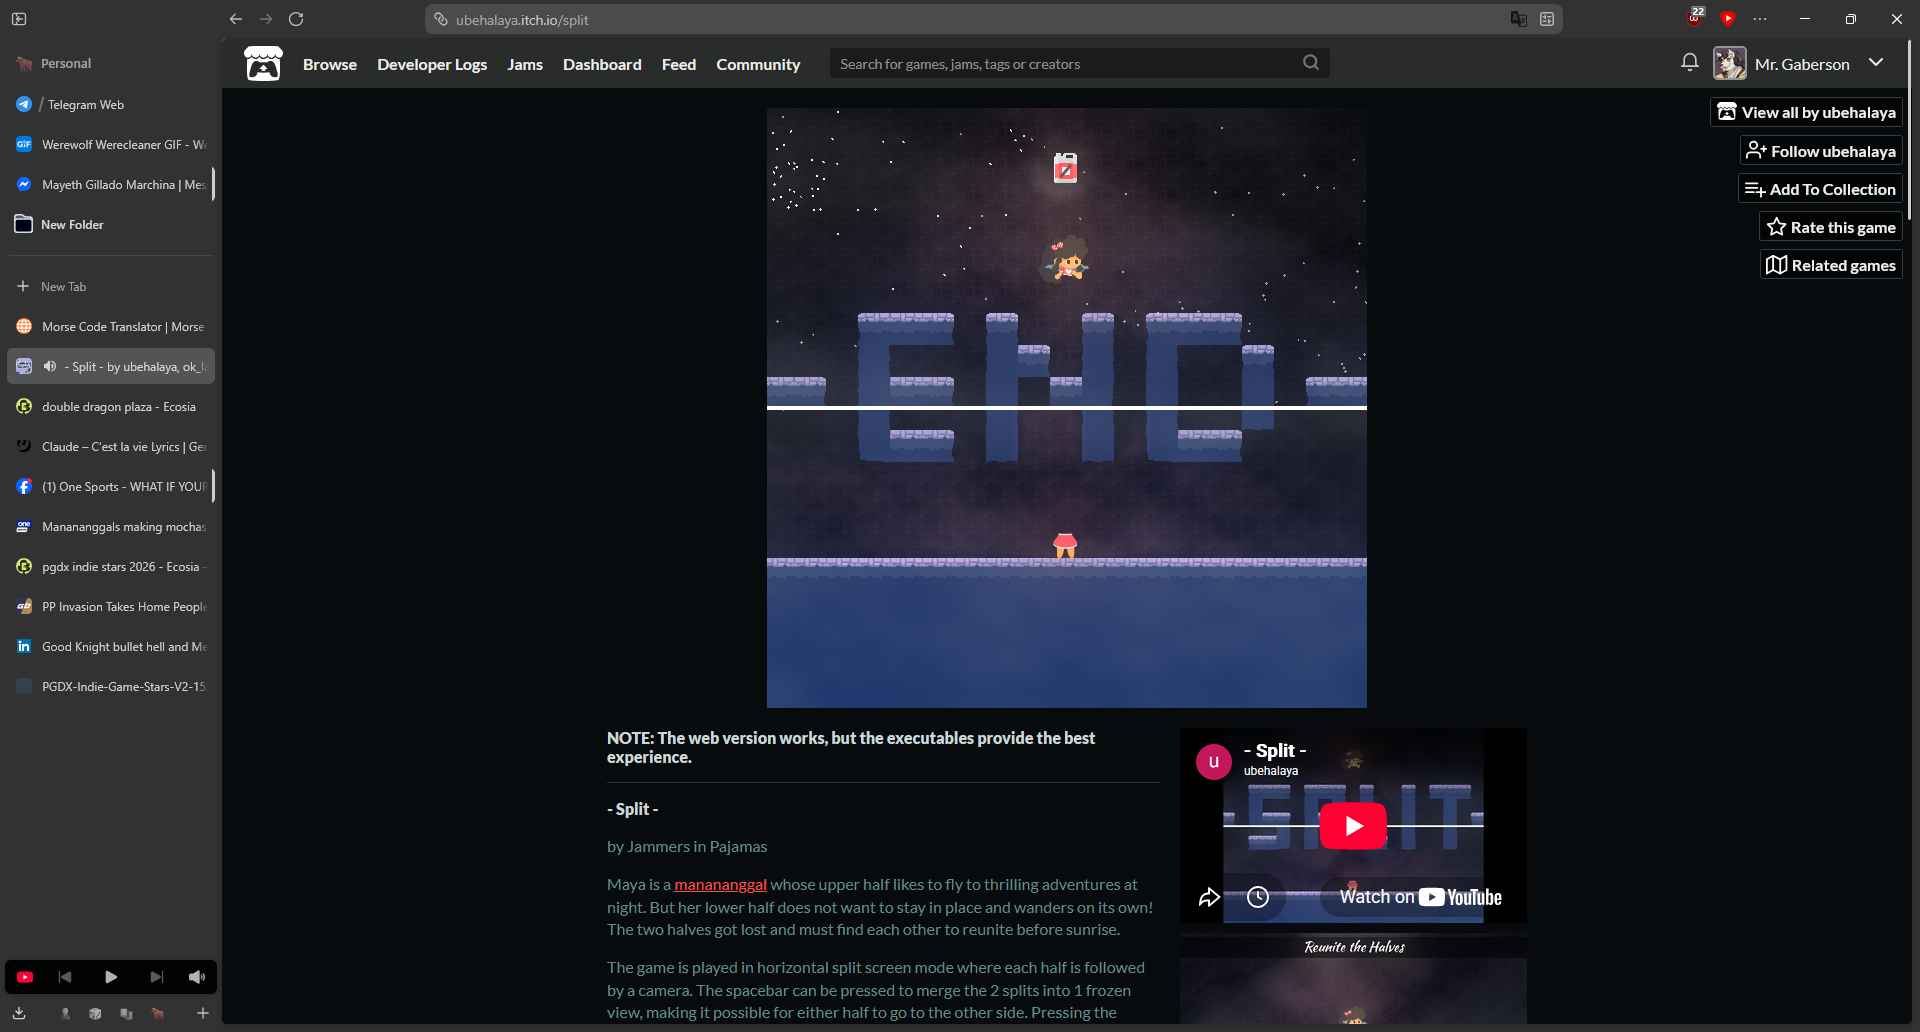
Task: Switch to Mananaggals making mochas tab
Action: tap(111, 527)
